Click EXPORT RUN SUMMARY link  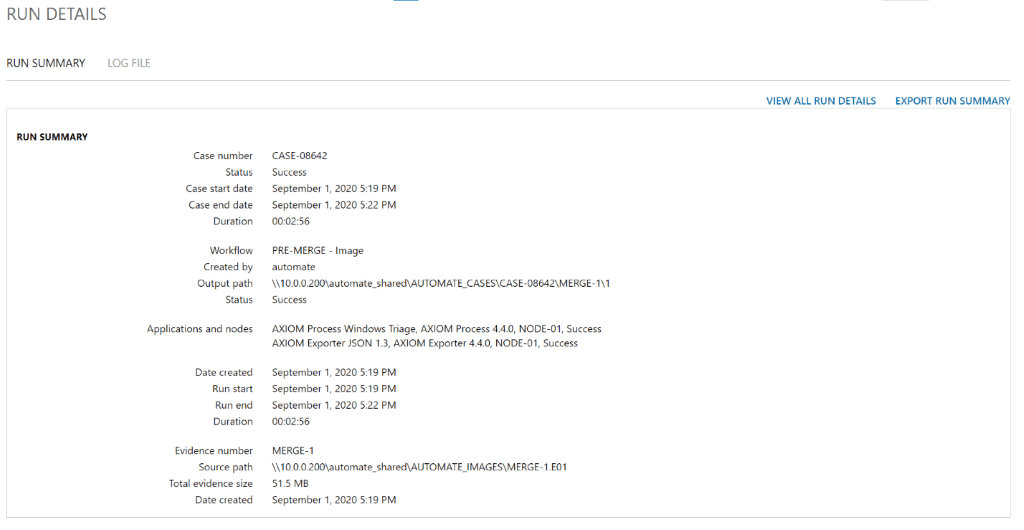[x=952, y=101]
